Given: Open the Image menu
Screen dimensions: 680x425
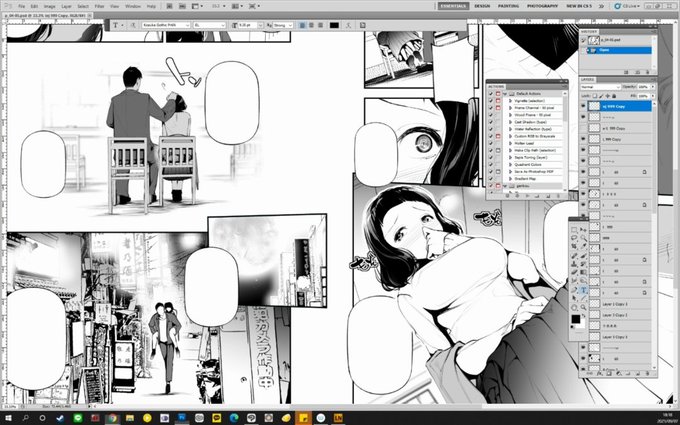Looking at the screenshot, I should coord(49,7).
